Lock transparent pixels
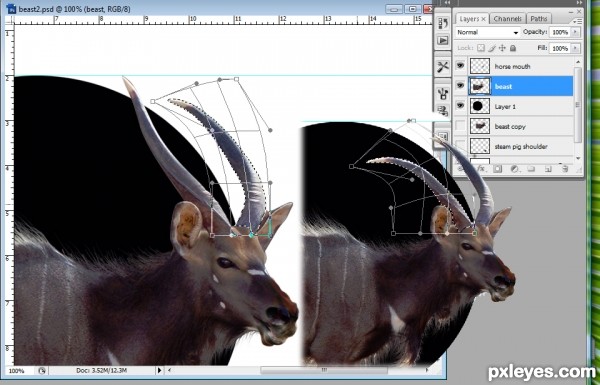This screenshot has height=385, width=600. [x=481, y=48]
